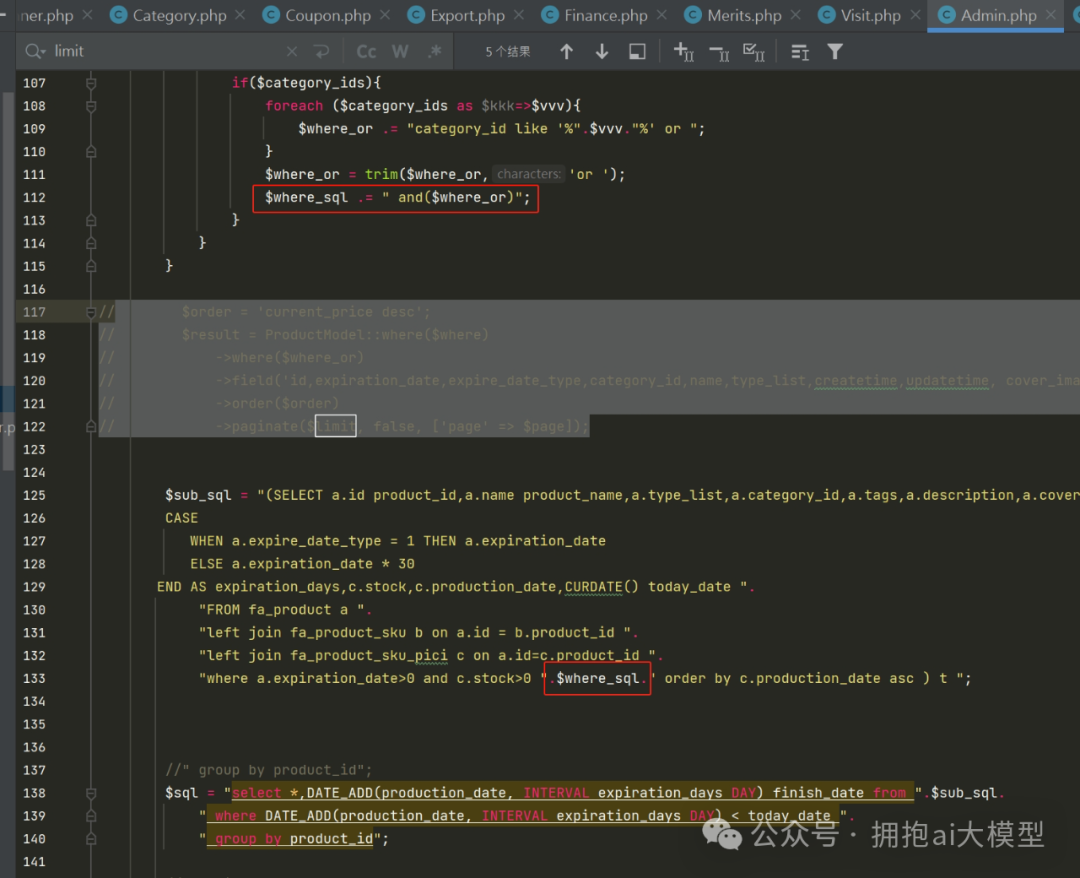Add selection for next occurrence
The image size is (1080, 878).
(684, 51)
